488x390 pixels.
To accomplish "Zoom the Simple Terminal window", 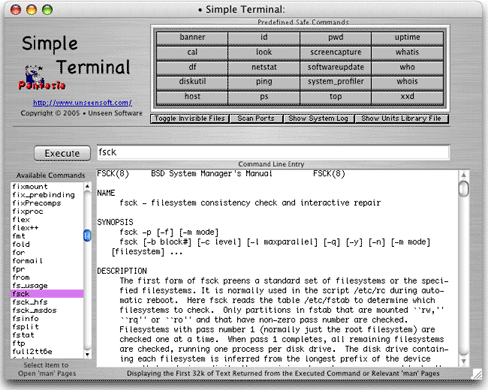I will [47, 10].
